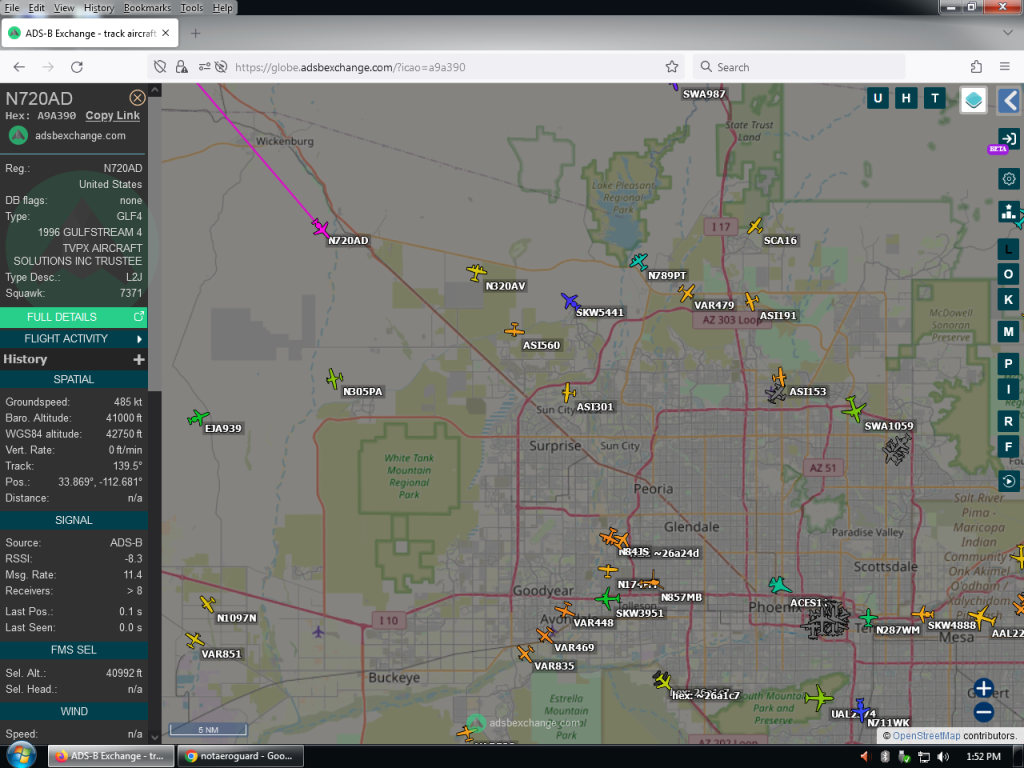The height and width of the screenshot is (768, 1024).
Task: Toggle the R map option
Action: pyautogui.click(x=1008, y=421)
